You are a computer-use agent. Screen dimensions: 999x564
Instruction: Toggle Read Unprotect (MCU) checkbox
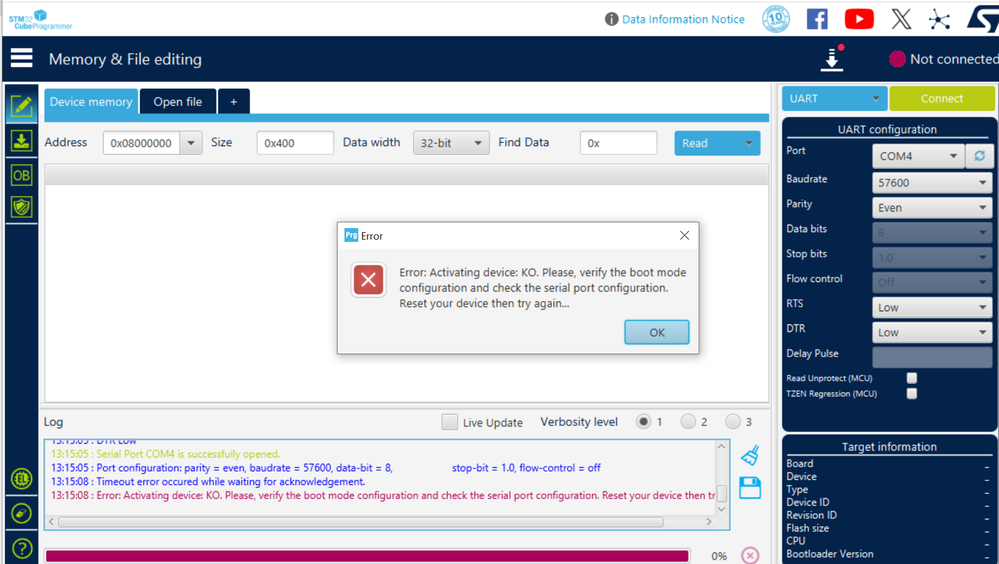click(x=912, y=378)
